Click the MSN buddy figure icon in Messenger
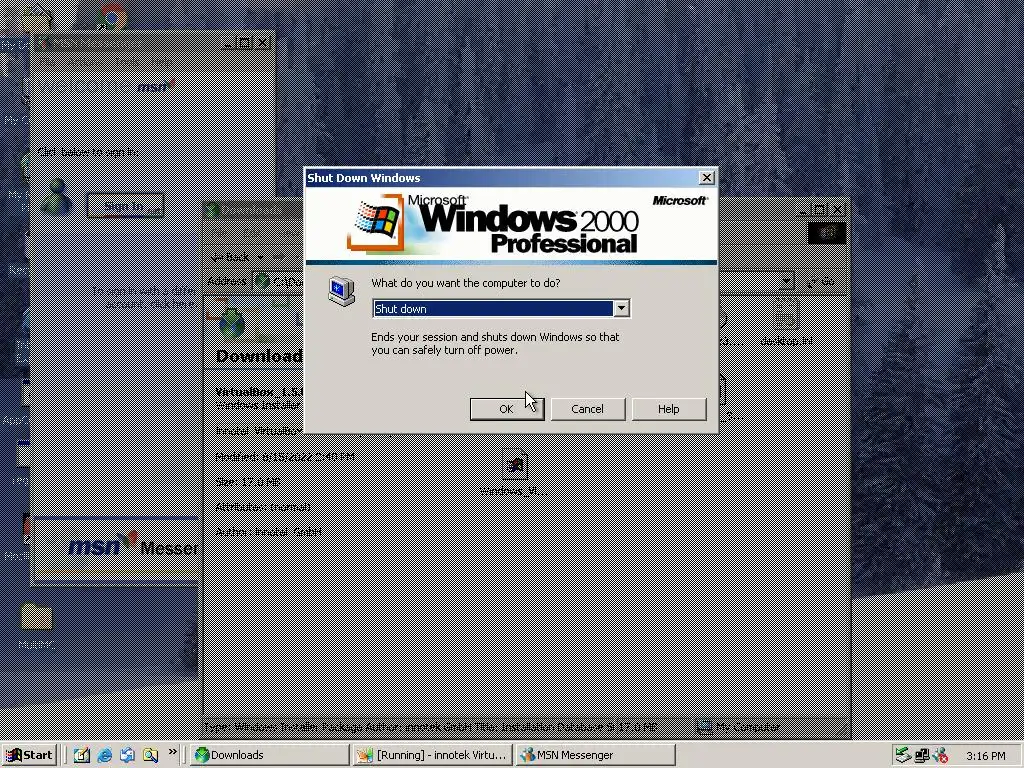This screenshot has width=1024, height=768. tap(57, 197)
